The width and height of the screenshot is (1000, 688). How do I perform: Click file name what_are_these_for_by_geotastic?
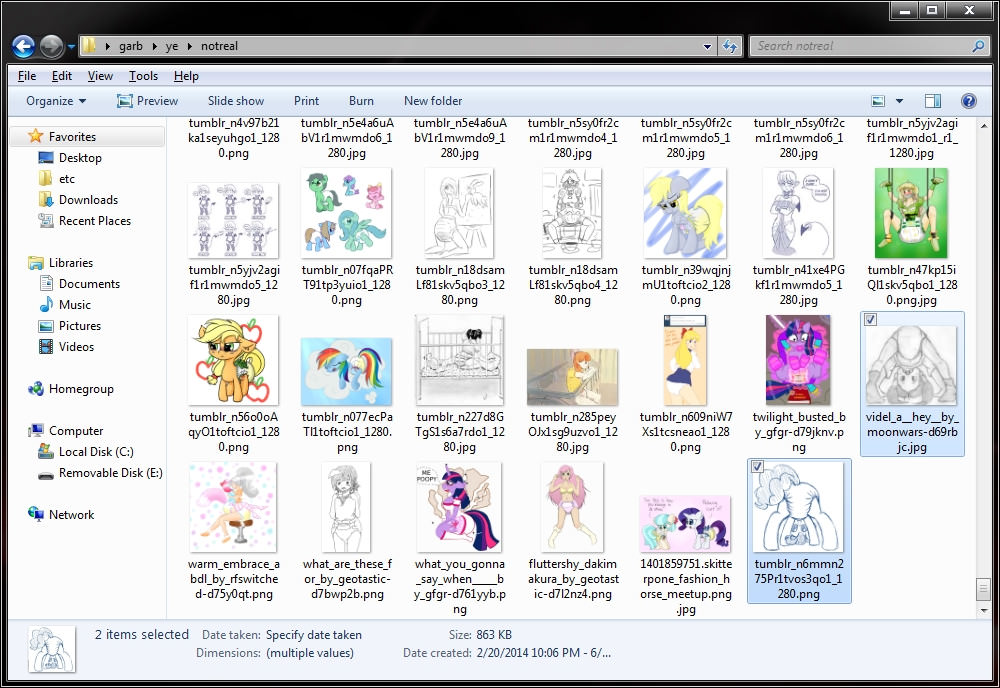pyautogui.click(x=347, y=579)
